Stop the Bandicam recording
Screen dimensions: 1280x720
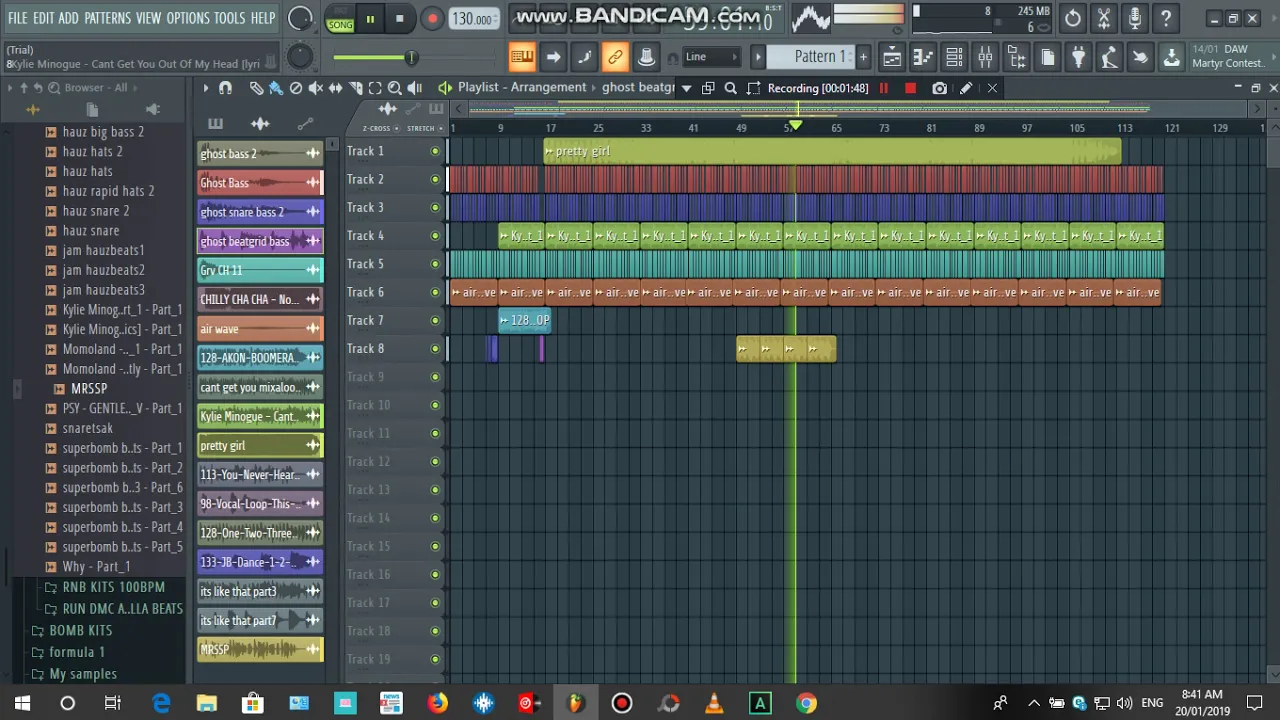point(910,88)
